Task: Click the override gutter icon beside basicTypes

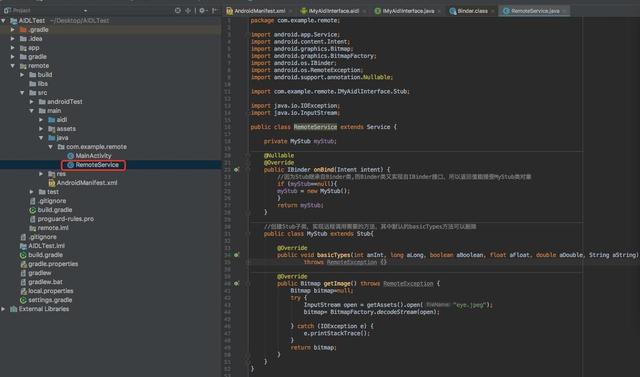Action: pyautogui.click(x=236, y=255)
